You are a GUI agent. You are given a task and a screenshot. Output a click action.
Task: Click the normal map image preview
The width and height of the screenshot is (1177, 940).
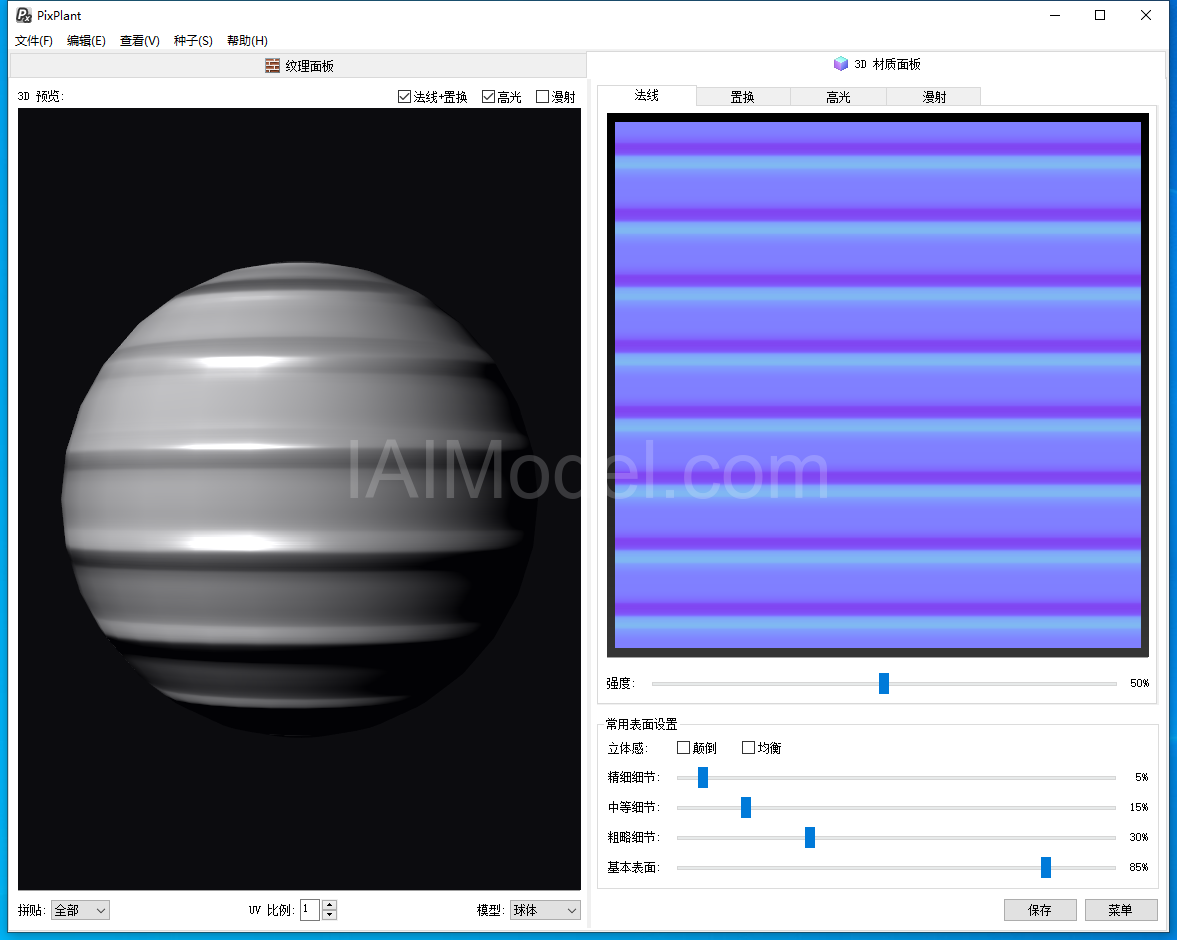click(x=877, y=384)
